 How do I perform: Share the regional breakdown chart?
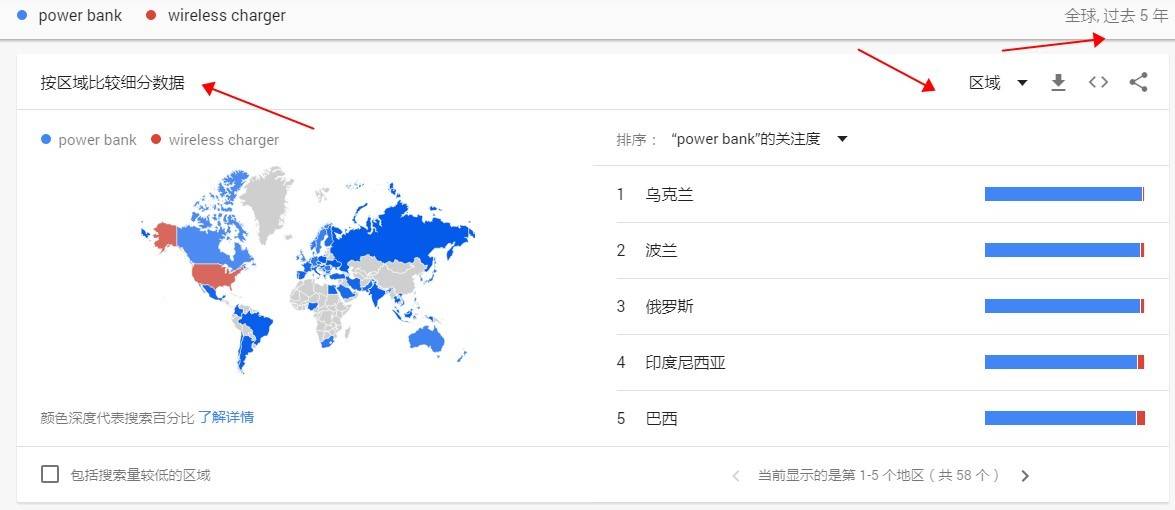coord(1138,83)
